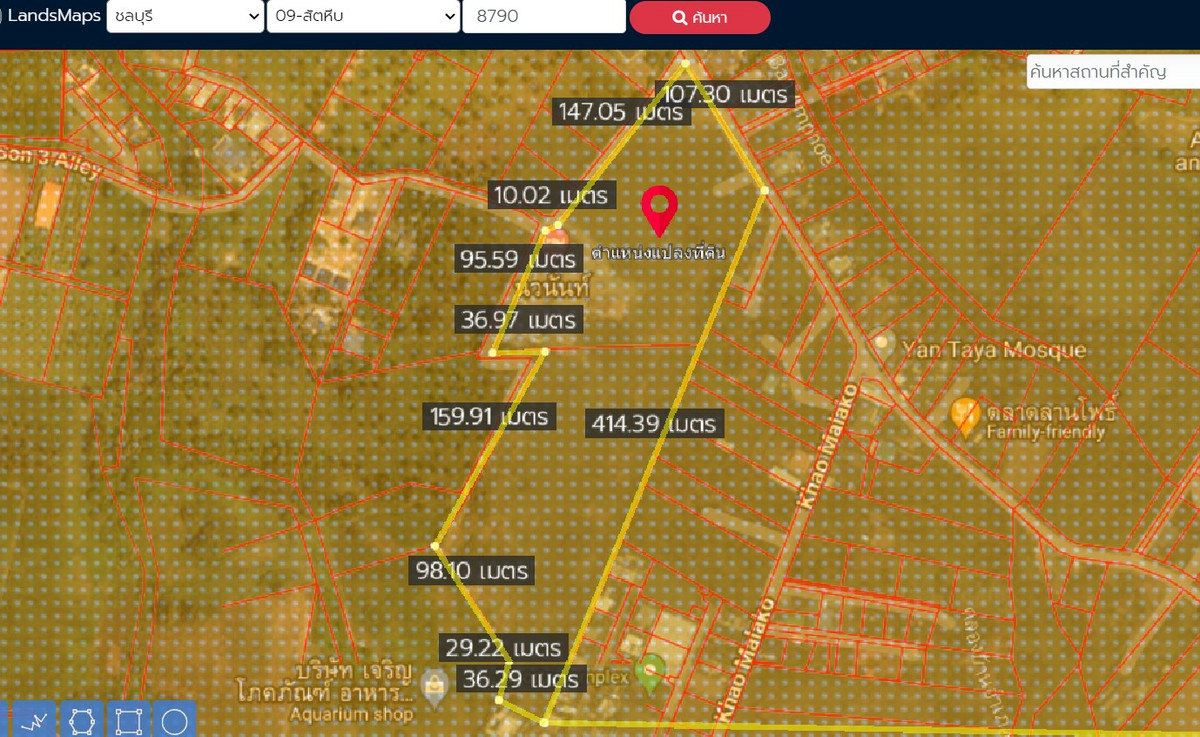Select the polygon area measurement tool
This screenshot has width=1200, height=737.
point(82,719)
